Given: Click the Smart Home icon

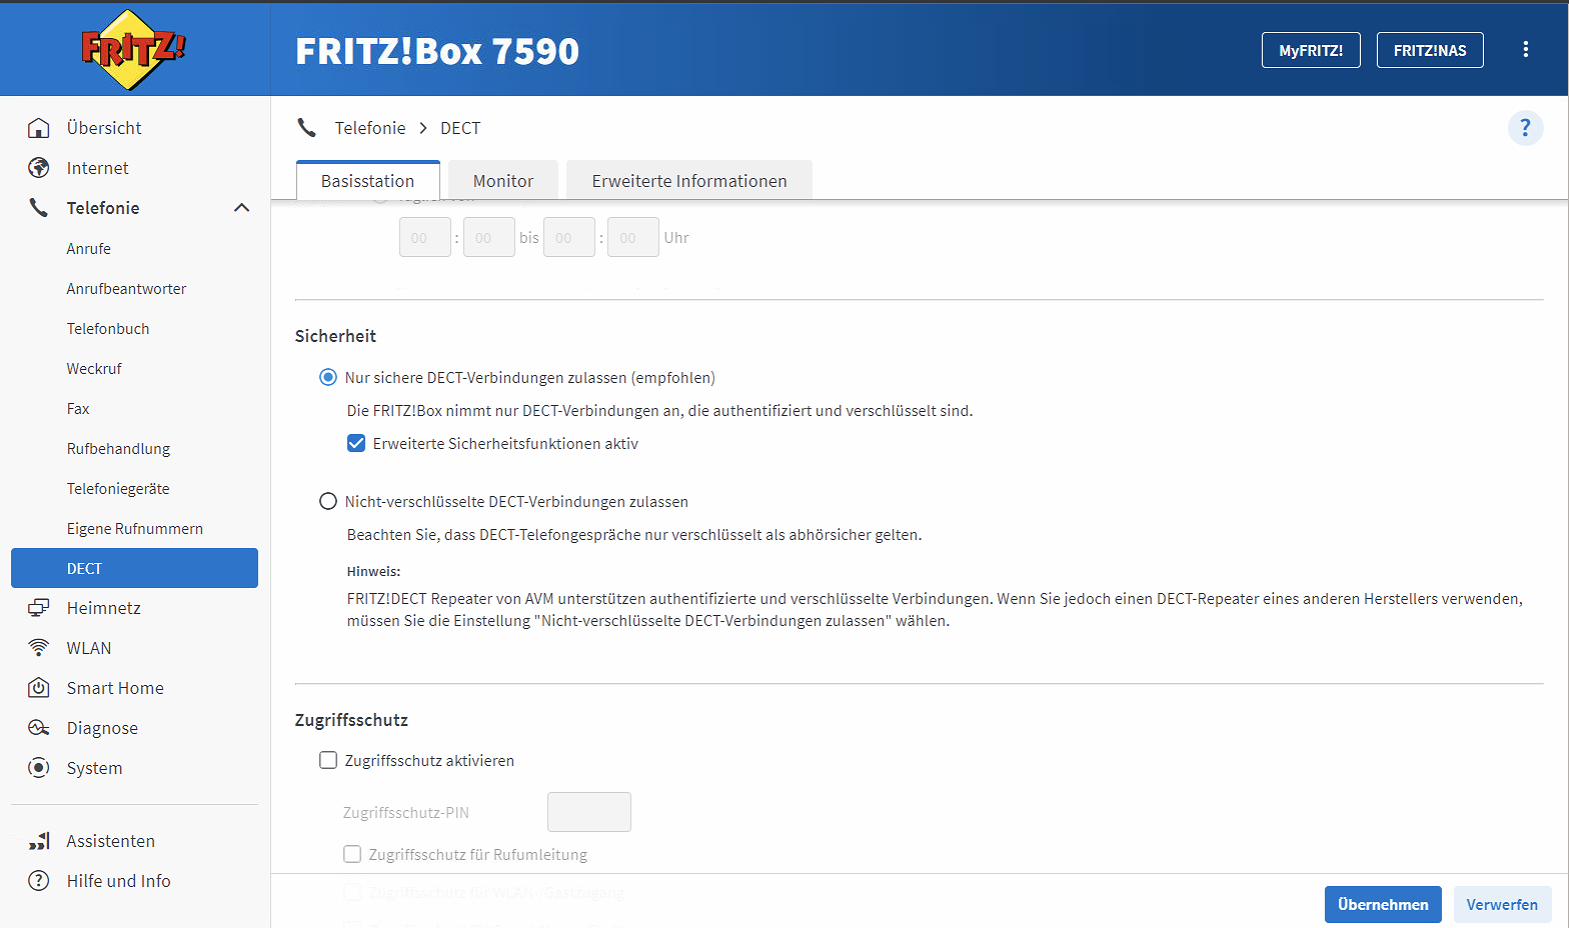Looking at the screenshot, I should point(39,688).
